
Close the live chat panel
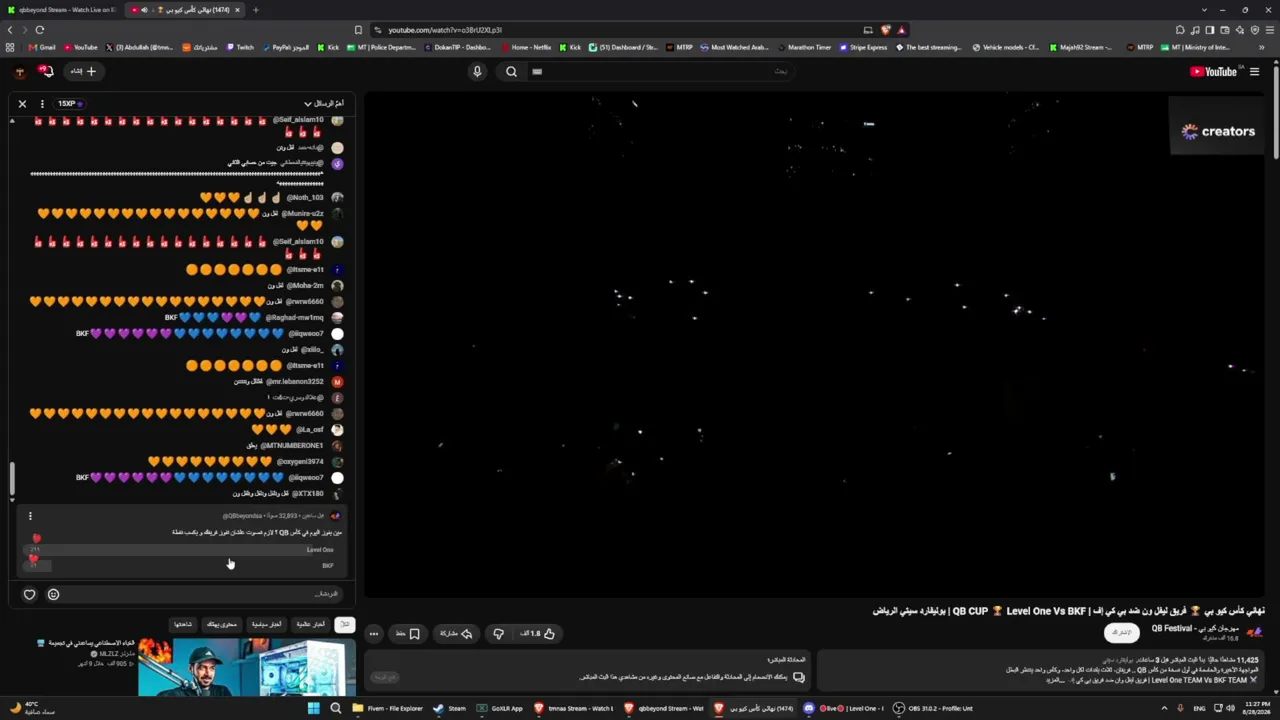(22, 103)
